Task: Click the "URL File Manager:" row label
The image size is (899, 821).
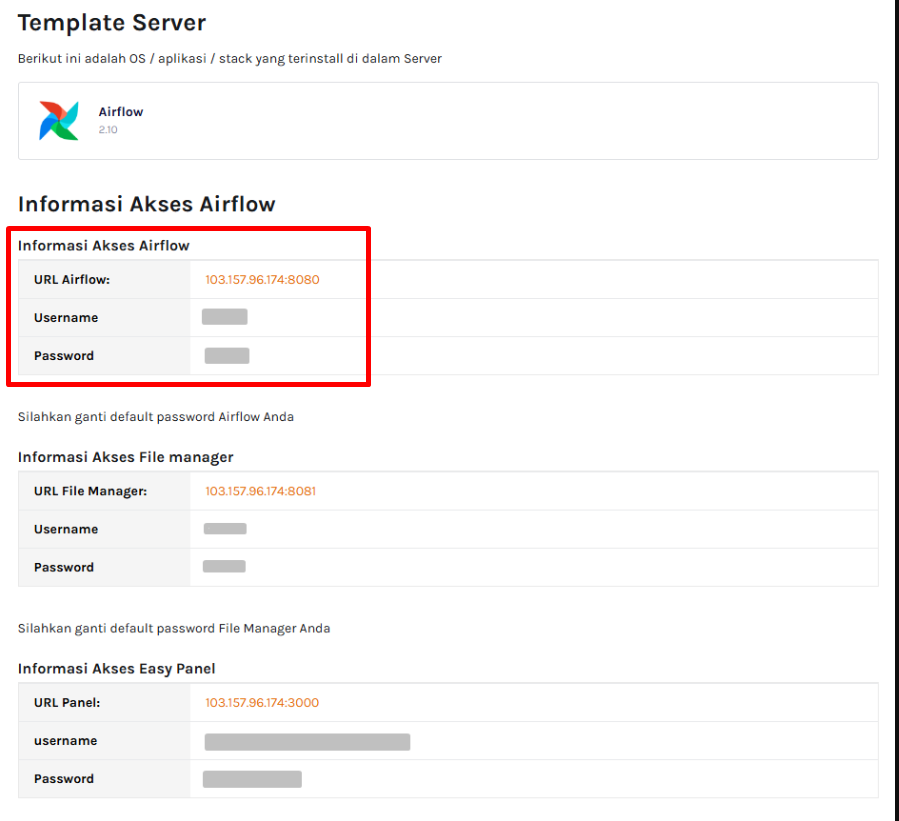Action: click(x=90, y=491)
